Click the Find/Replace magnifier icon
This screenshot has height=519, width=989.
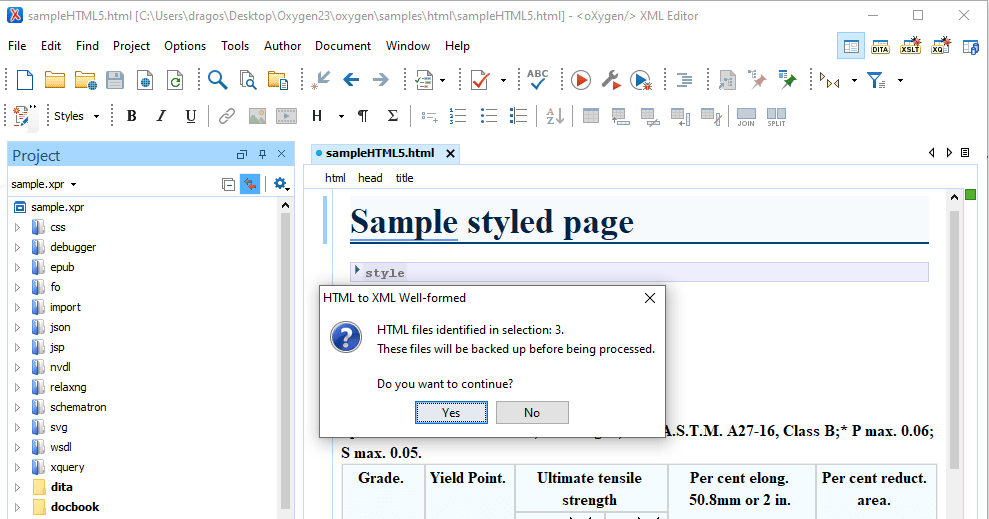tap(217, 80)
